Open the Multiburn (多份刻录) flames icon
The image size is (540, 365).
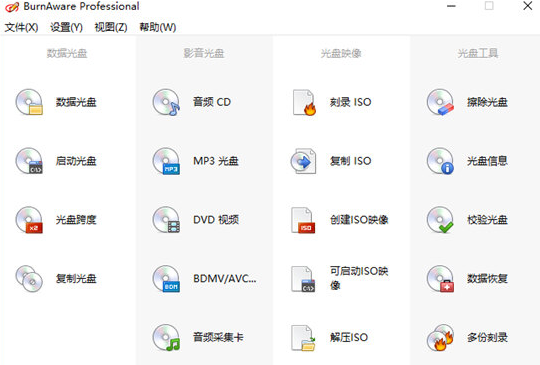click(440, 337)
